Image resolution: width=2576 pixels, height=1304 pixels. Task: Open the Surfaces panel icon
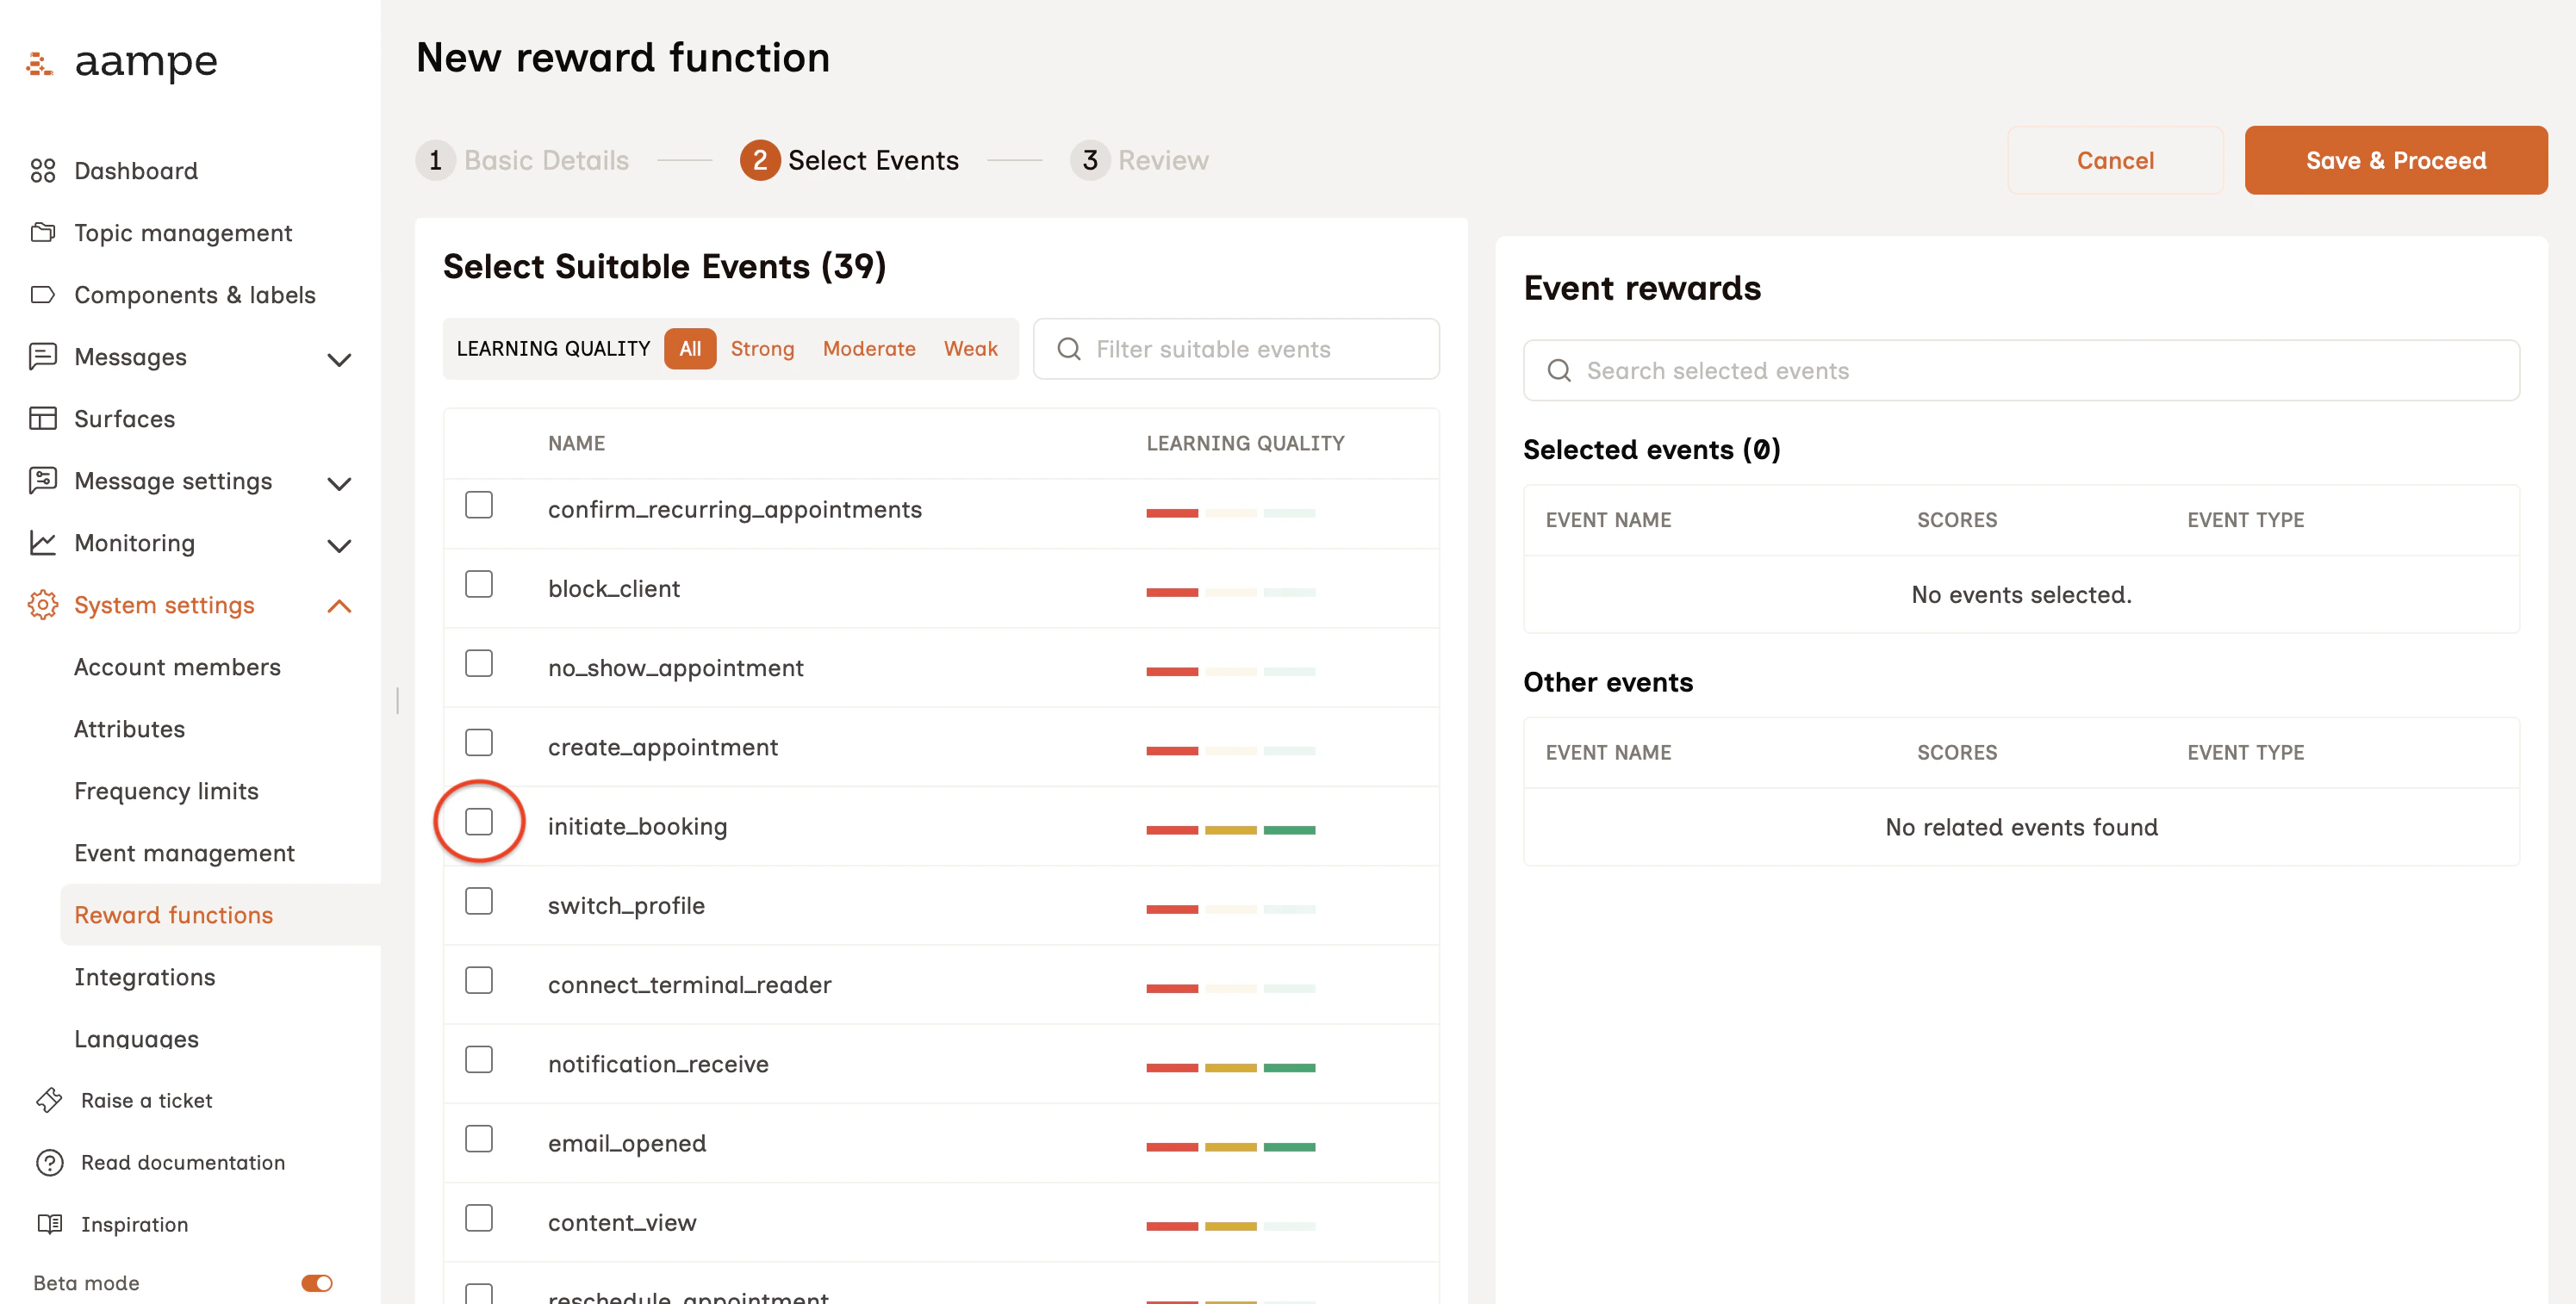click(x=42, y=418)
